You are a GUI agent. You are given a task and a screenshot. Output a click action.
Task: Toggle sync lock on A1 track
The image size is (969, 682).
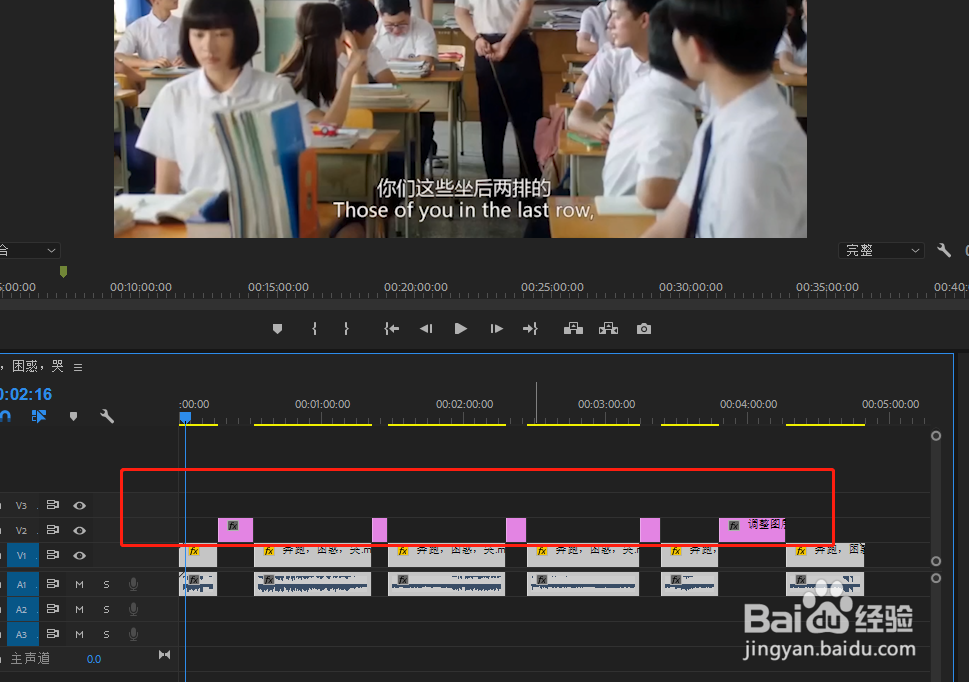(x=53, y=584)
